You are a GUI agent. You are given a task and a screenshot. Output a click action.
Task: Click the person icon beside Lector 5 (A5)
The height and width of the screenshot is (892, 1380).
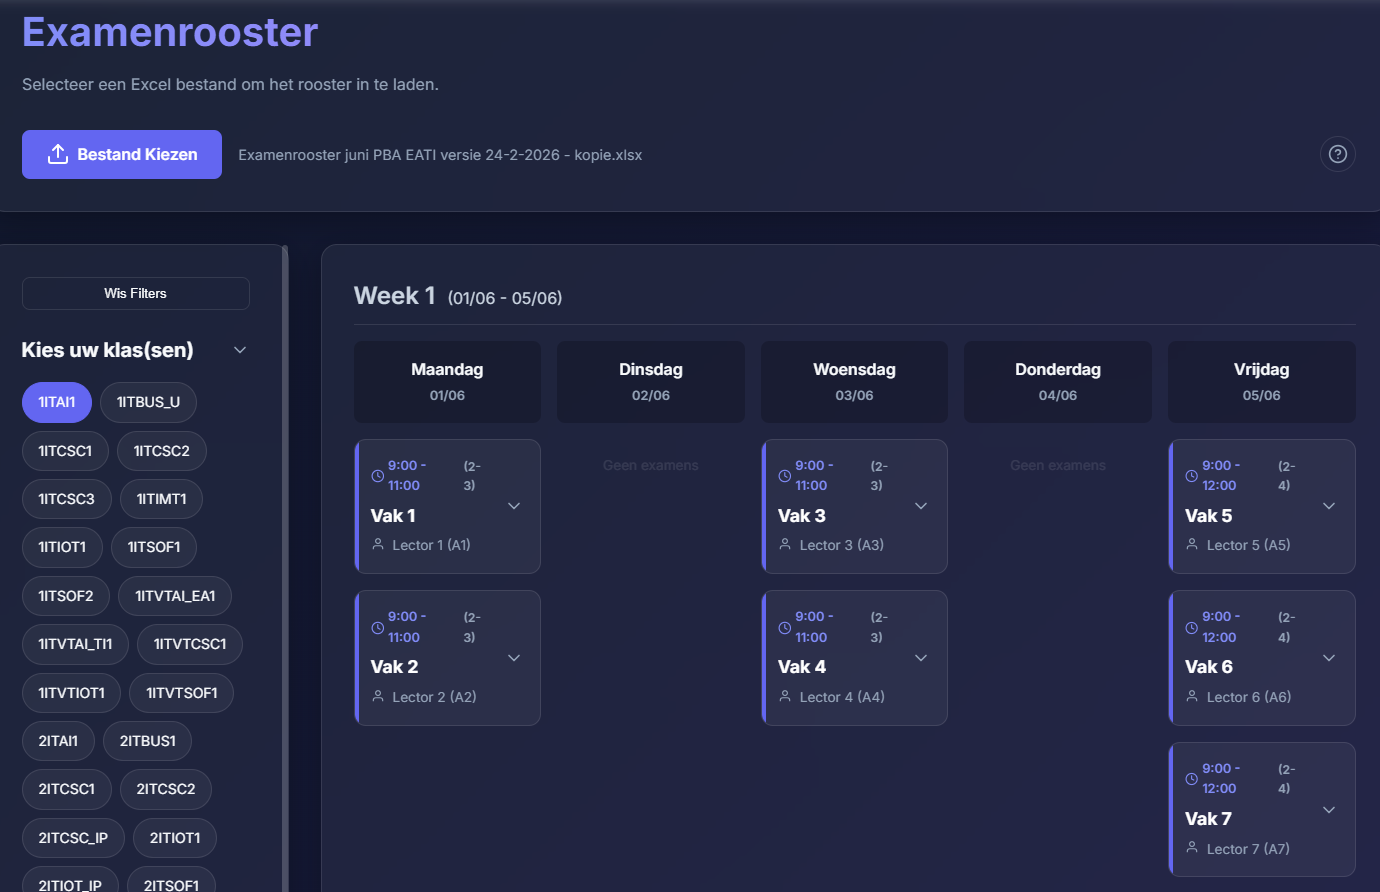(x=1192, y=544)
